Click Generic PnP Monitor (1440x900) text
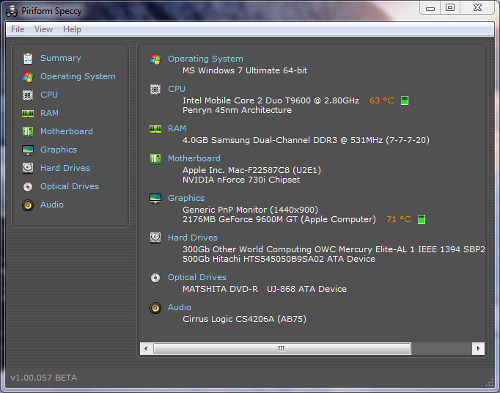500x393 pixels. tap(250, 210)
